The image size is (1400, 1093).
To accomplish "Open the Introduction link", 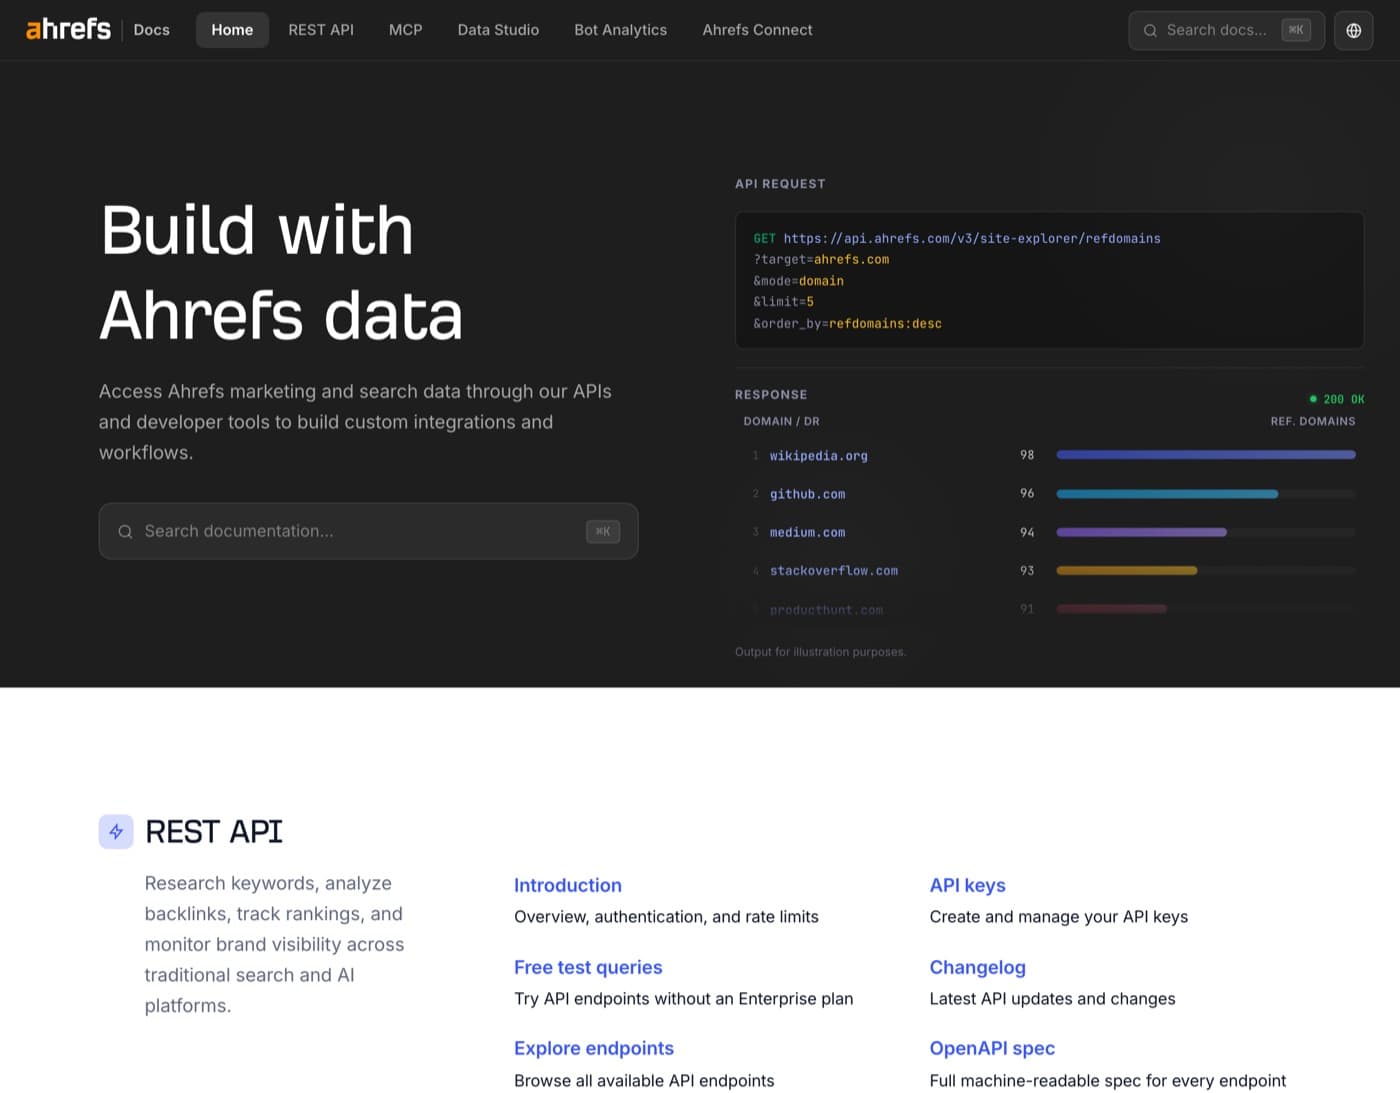I will pos(568,885).
